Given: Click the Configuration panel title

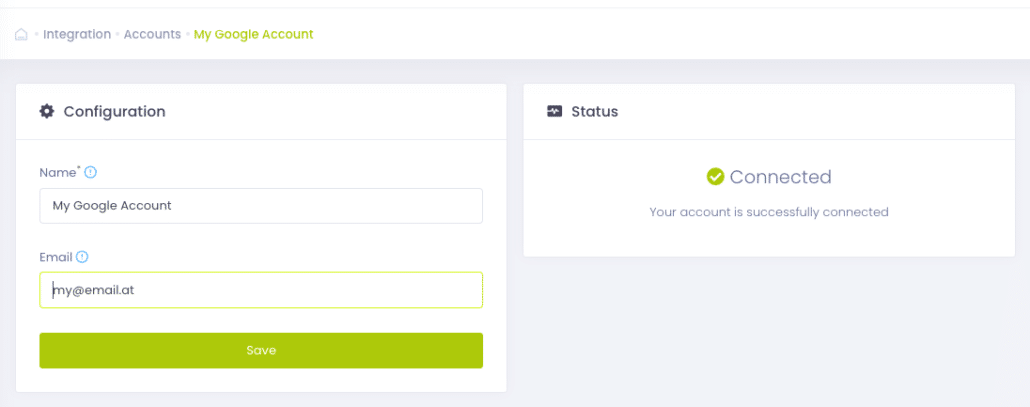Looking at the screenshot, I should pos(114,111).
